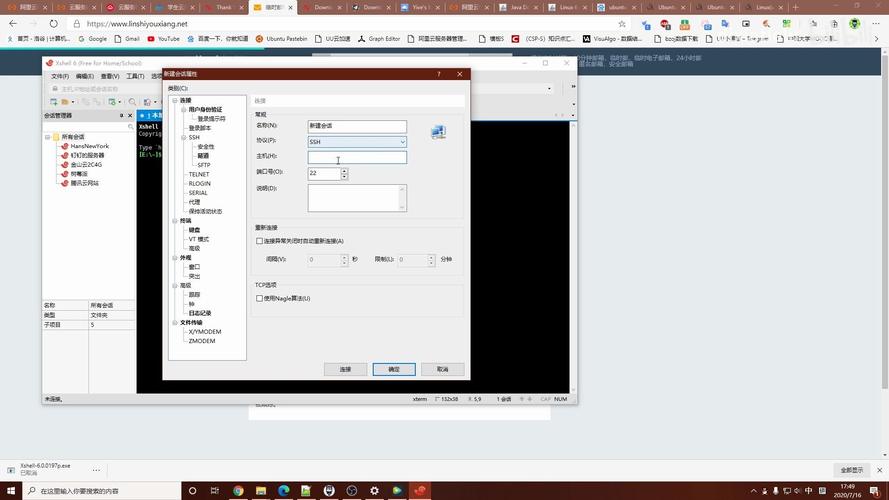Collapse the SSH tree node
This screenshot has width=889, height=500.
point(184,137)
